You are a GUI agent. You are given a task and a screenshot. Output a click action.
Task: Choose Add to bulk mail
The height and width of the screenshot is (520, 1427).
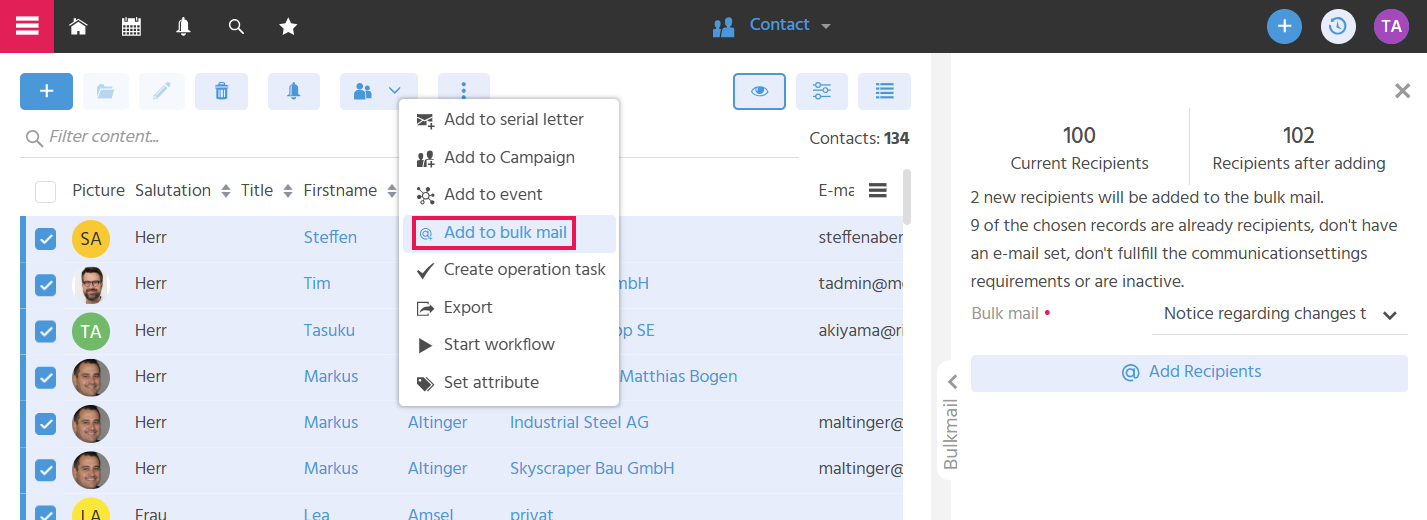pyautogui.click(x=509, y=233)
